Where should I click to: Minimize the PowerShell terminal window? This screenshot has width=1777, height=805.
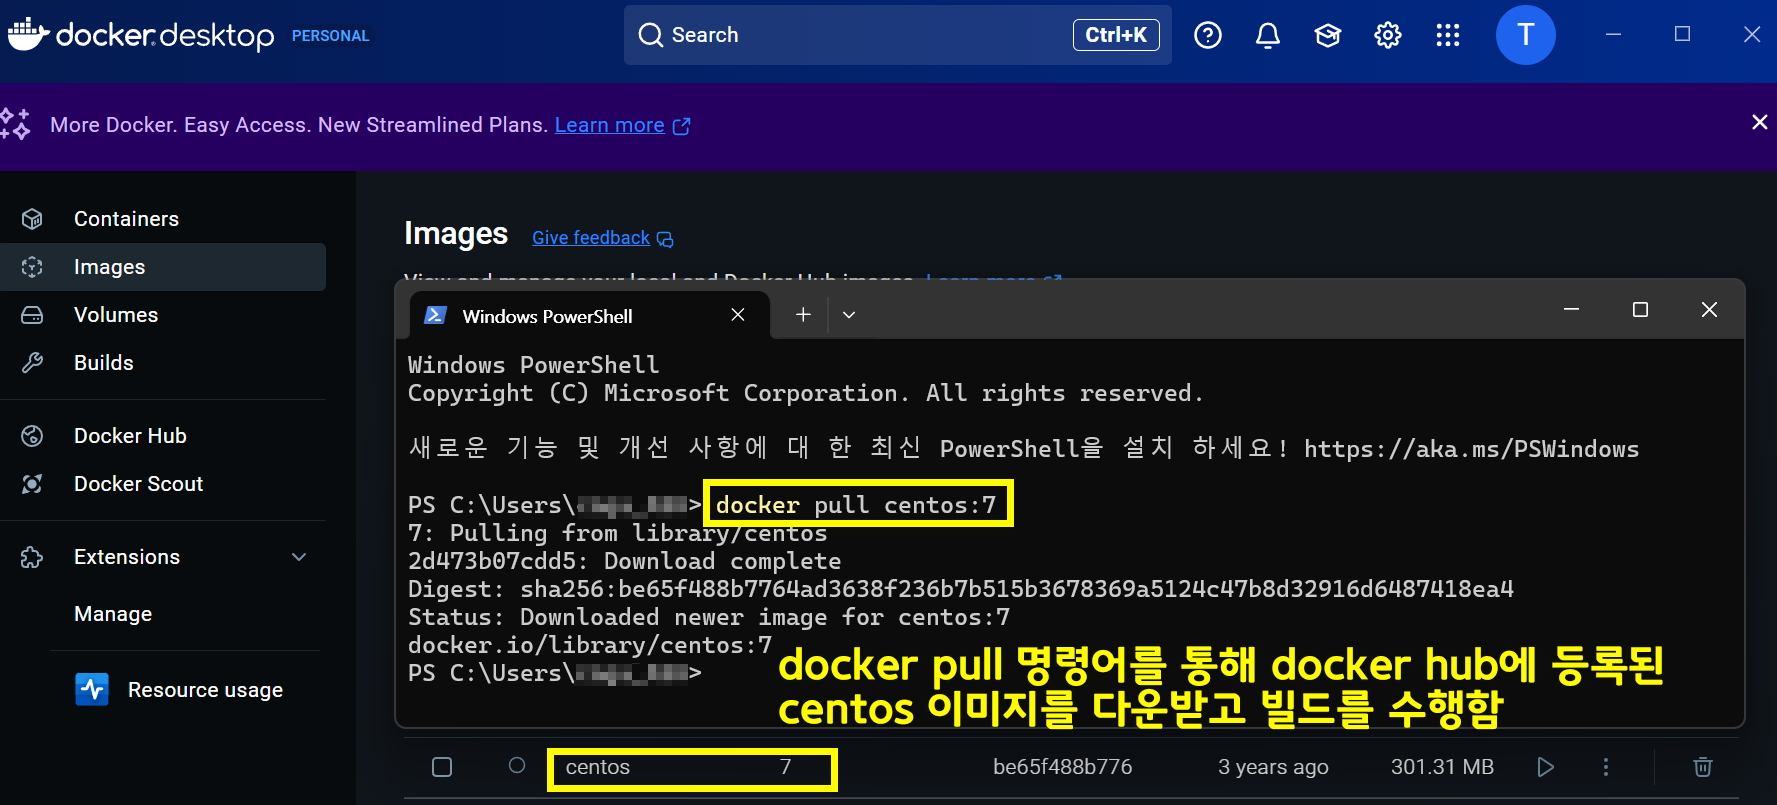tap(1572, 310)
